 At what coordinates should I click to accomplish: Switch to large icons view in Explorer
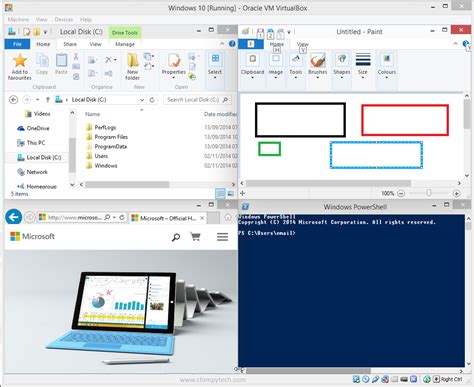(230, 193)
